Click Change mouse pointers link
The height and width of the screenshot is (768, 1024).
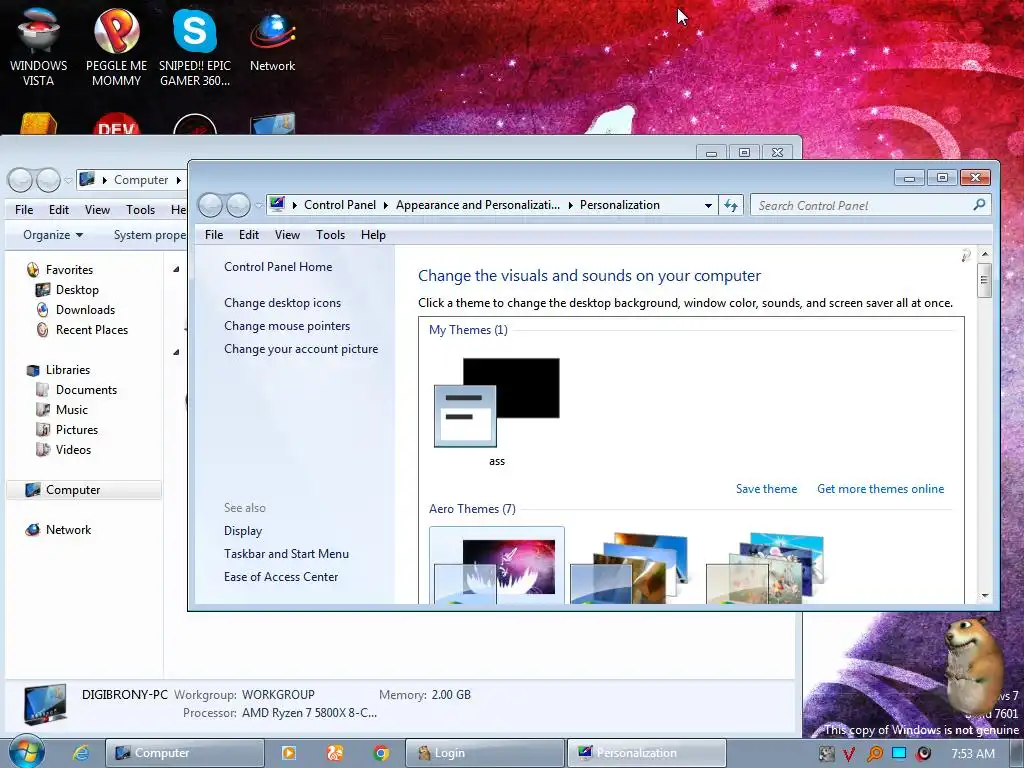click(287, 326)
